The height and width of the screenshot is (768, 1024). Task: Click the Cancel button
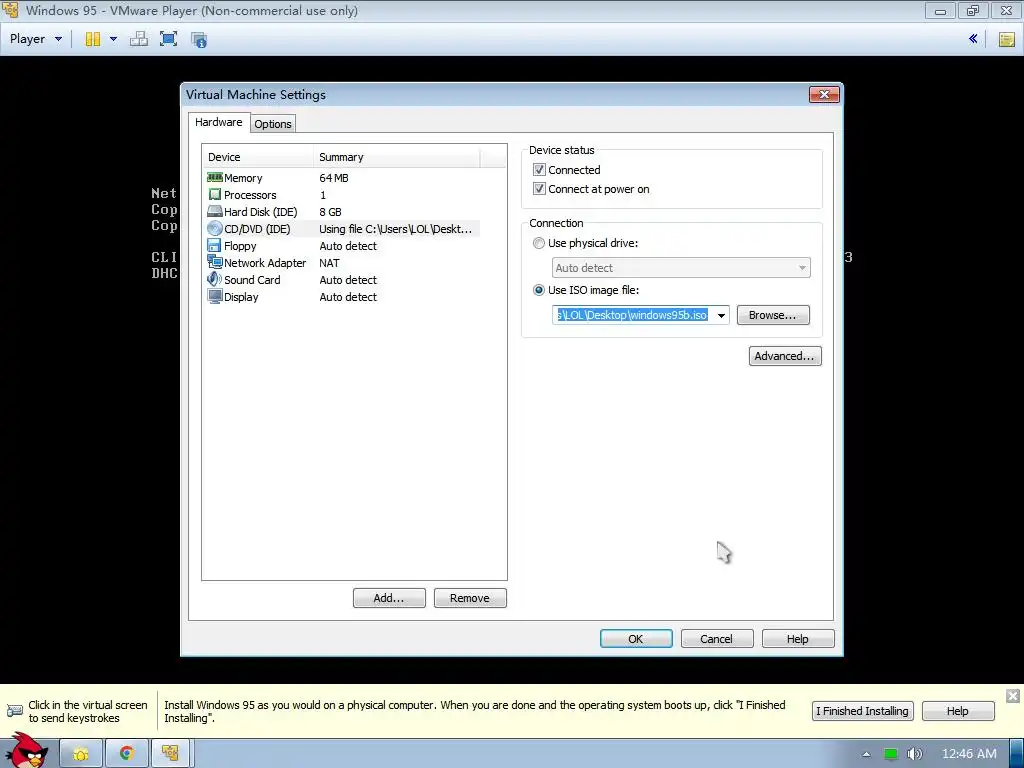click(x=717, y=639)
